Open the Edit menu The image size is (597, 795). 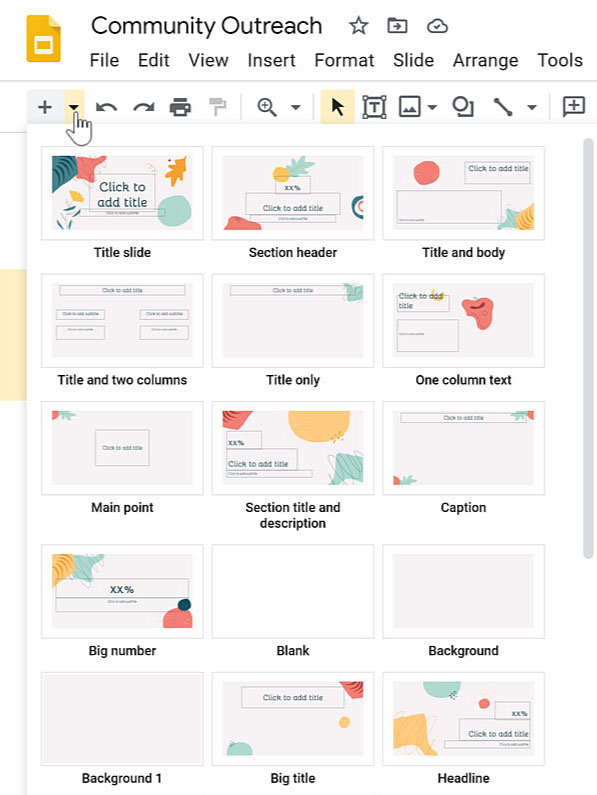(154, 60)
